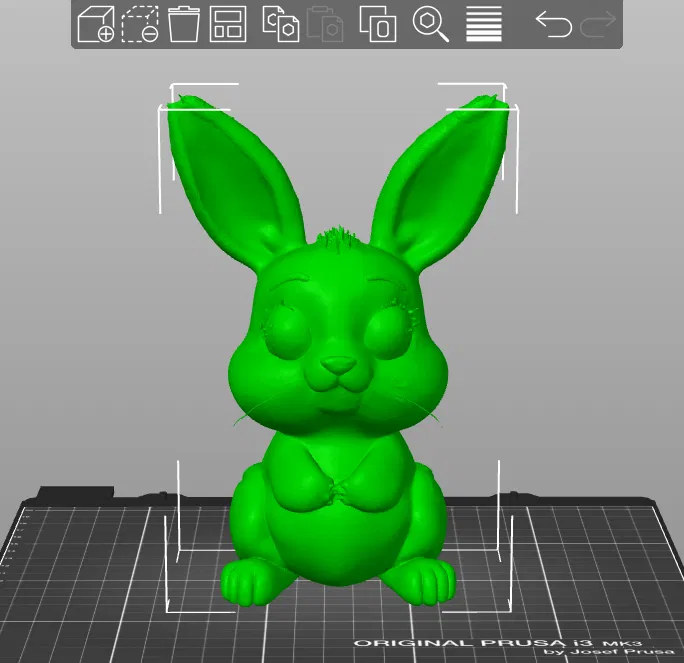This screenshot has width=684, height=663.
Task: Click the Undo arrow
Action: (x=554, y=24)
